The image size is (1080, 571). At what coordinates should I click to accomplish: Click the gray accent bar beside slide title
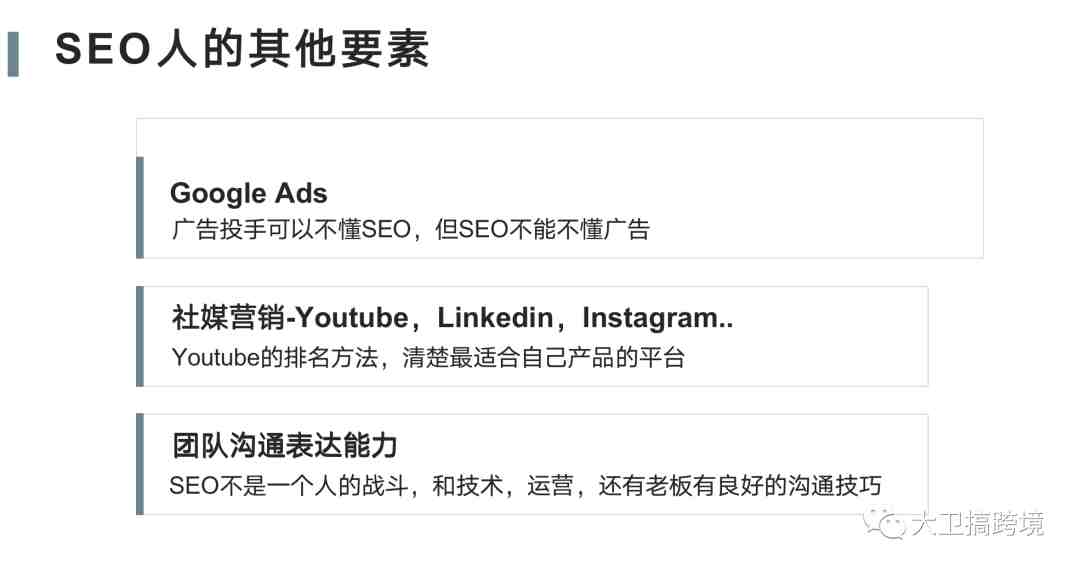pos(13,54)
